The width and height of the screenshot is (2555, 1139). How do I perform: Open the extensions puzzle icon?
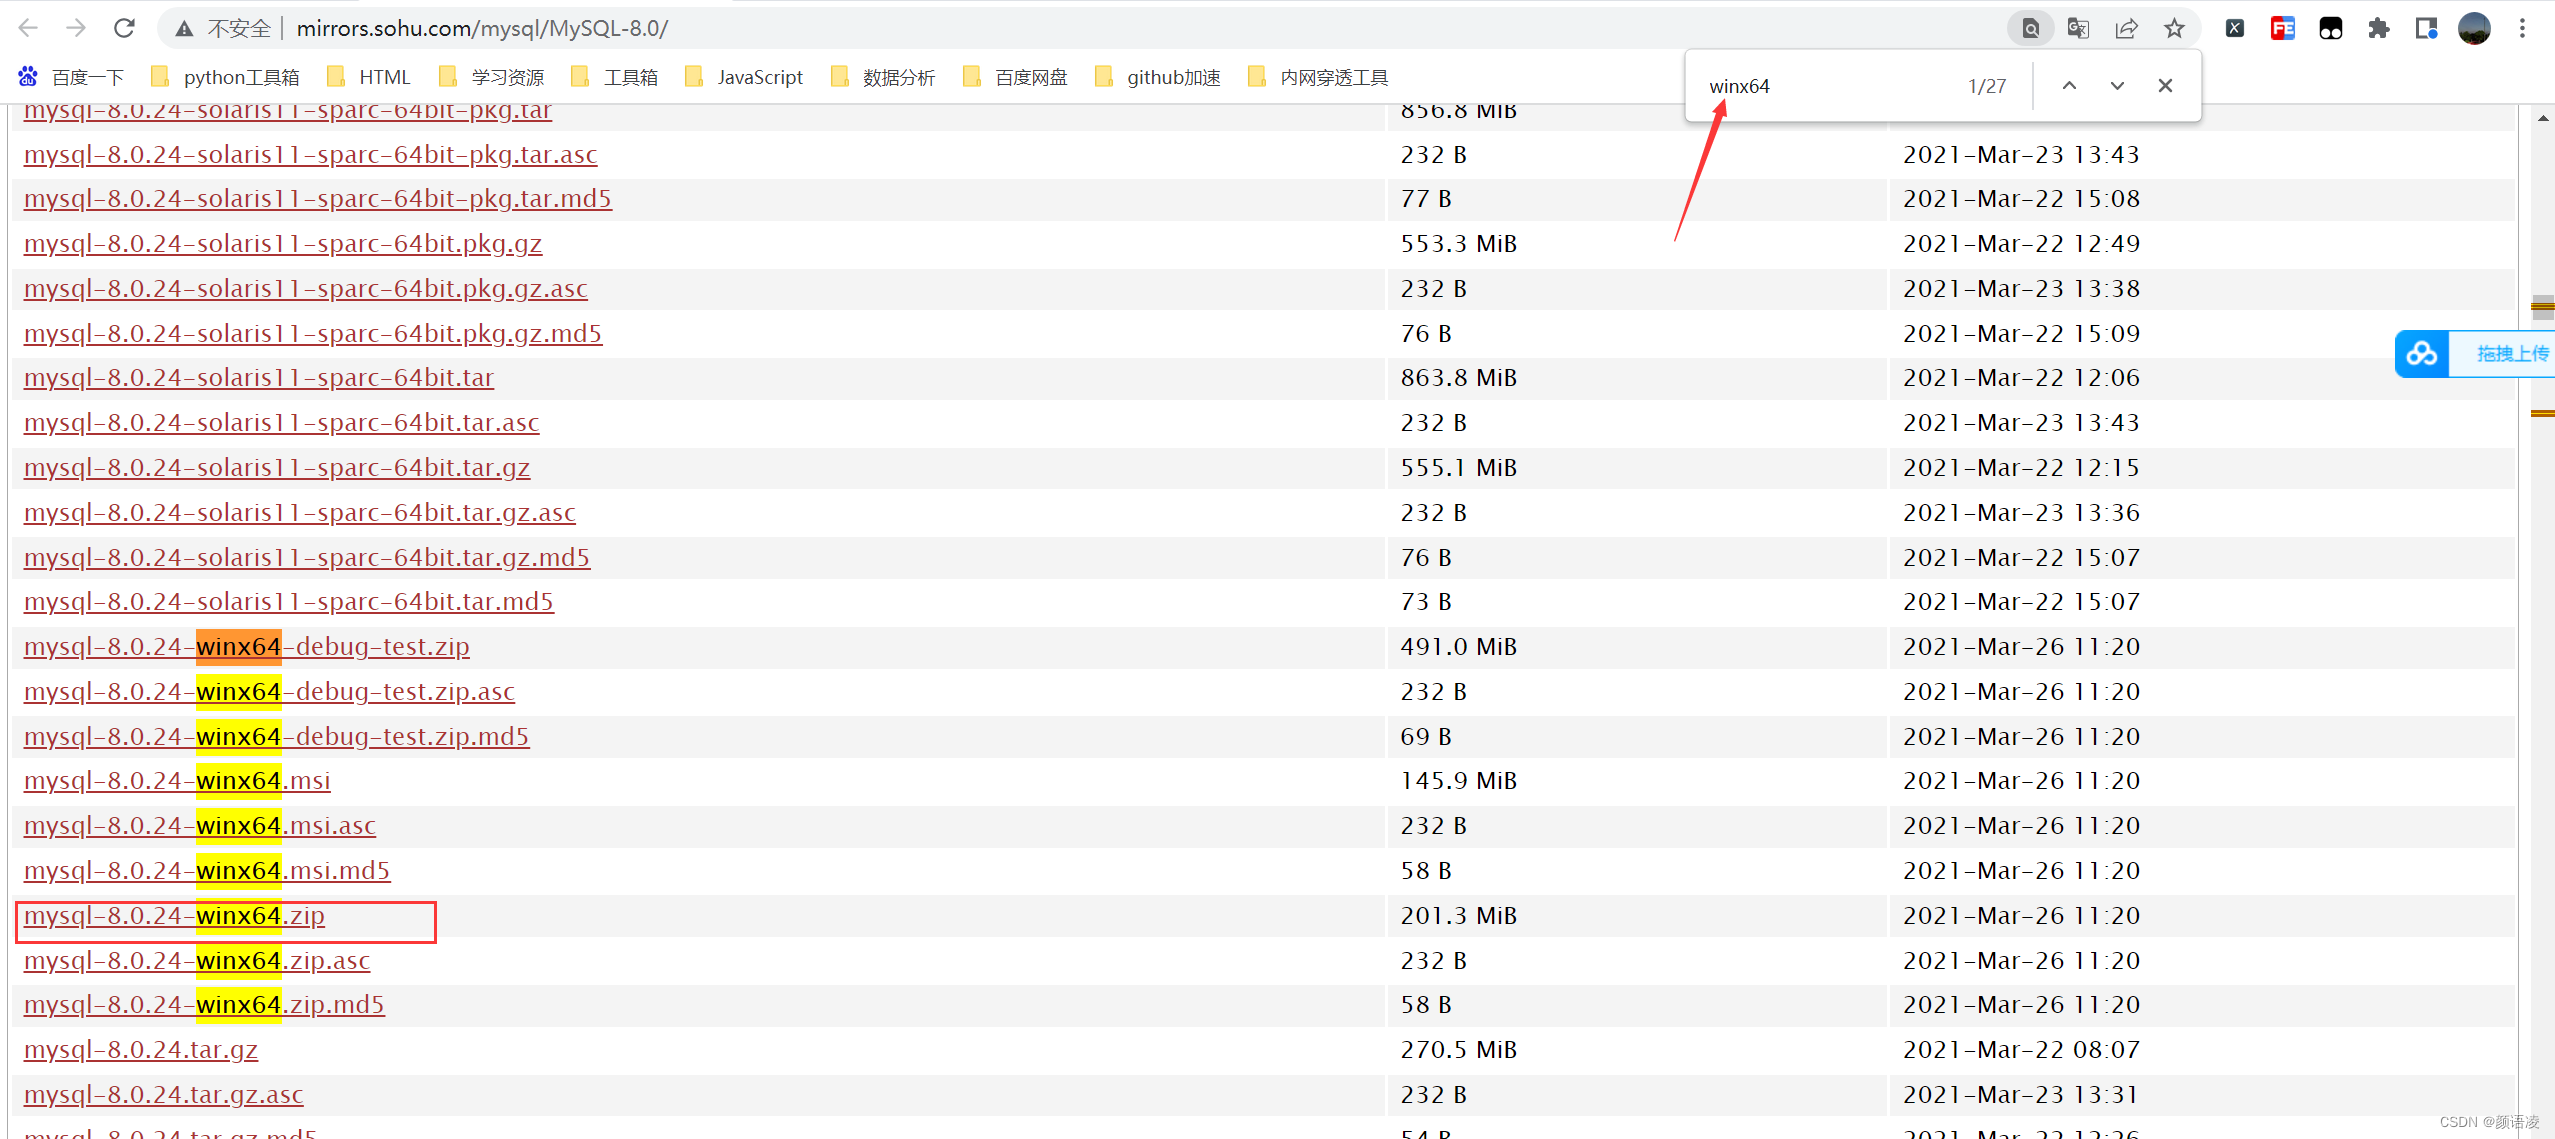[x=2379, y=28]
